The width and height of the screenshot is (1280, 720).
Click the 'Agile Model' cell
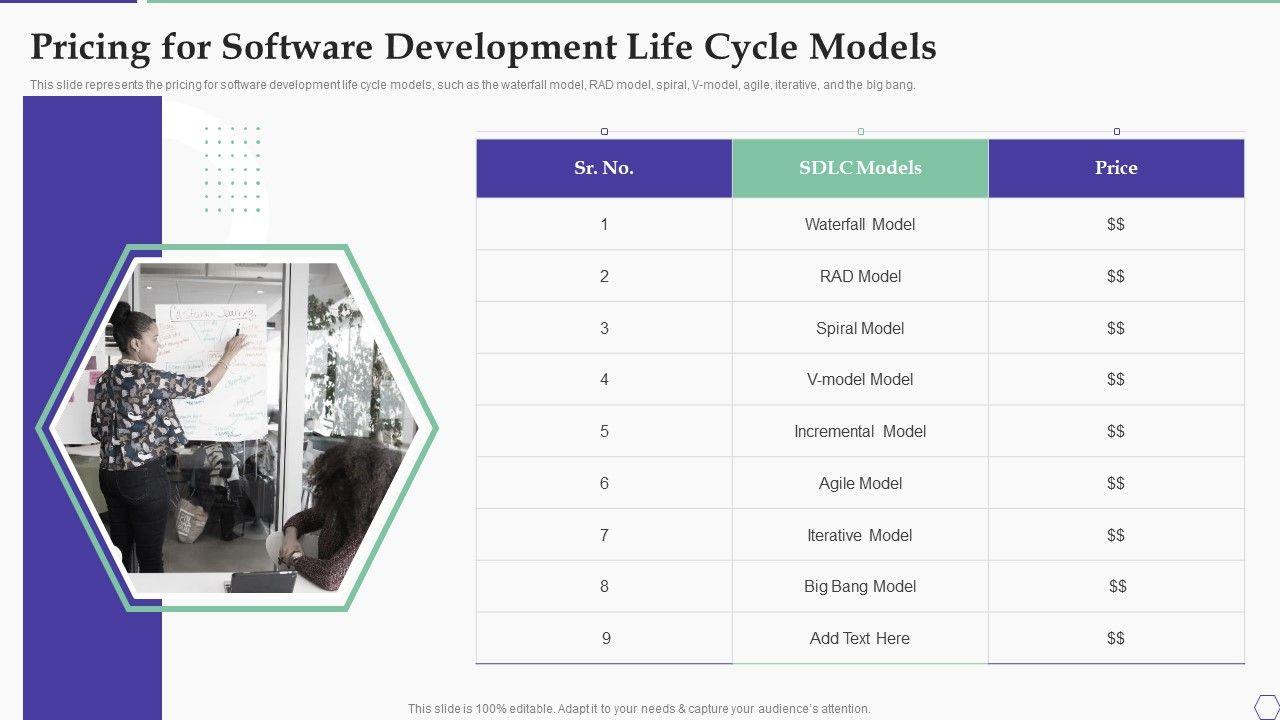click(x=860, y=483)
